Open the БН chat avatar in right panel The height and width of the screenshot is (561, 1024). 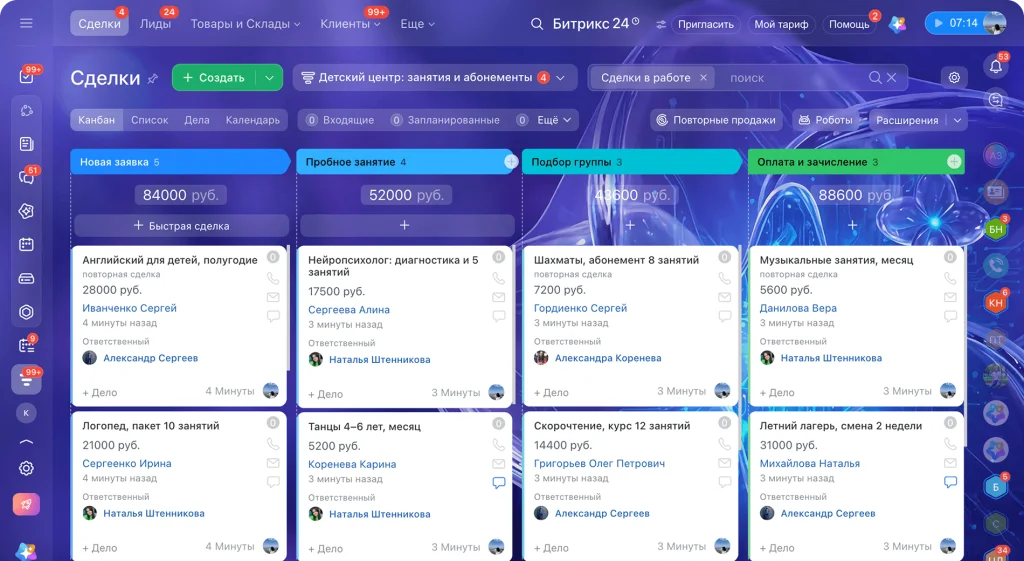tap(995, 229)
